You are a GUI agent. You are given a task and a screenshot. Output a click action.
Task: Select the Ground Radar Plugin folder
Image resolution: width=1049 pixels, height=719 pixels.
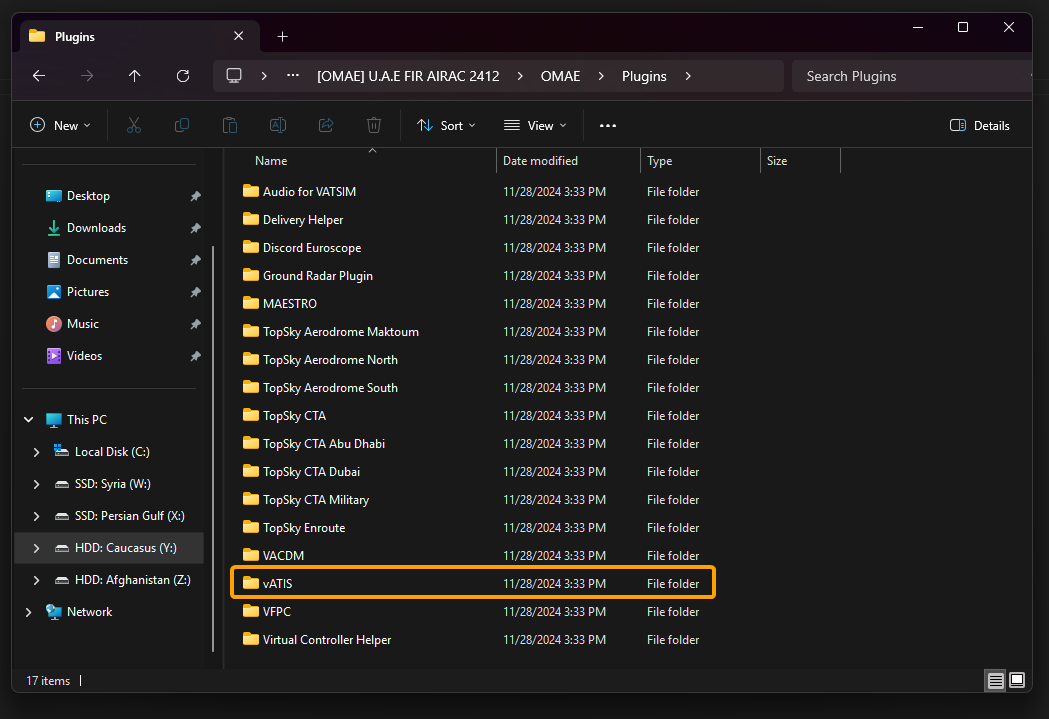(472, 276)
